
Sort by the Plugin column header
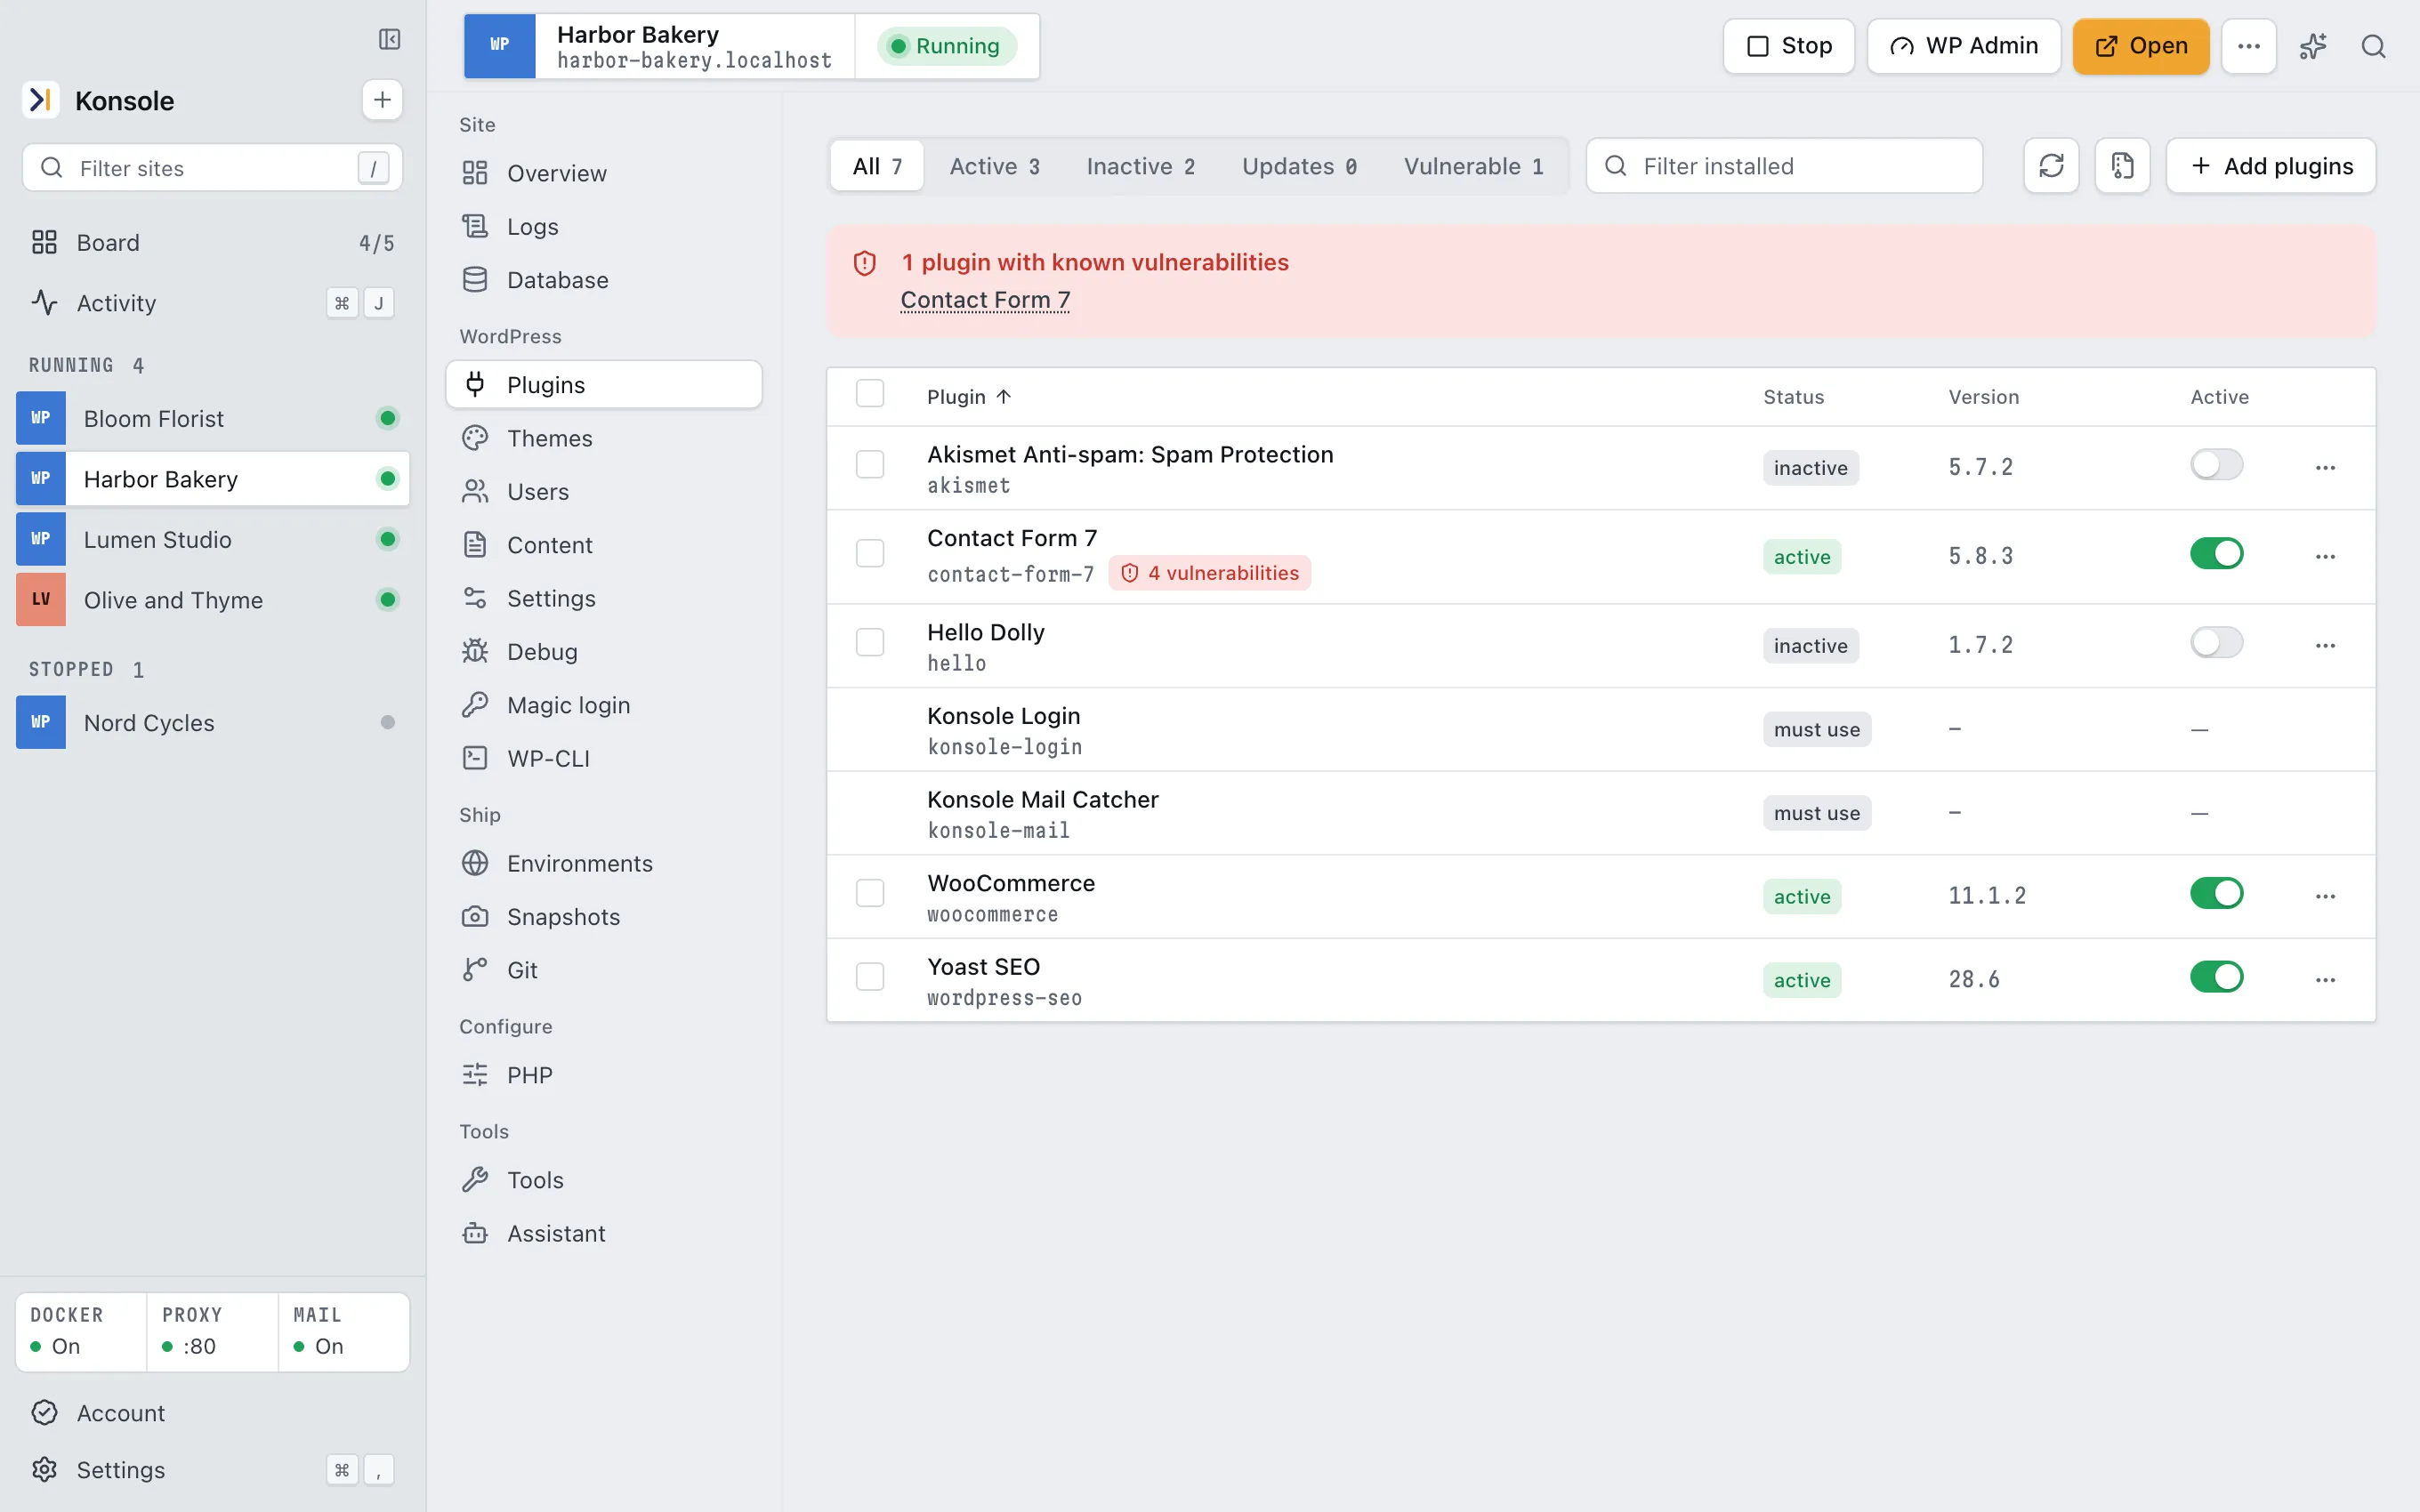(x=968, y=397)
